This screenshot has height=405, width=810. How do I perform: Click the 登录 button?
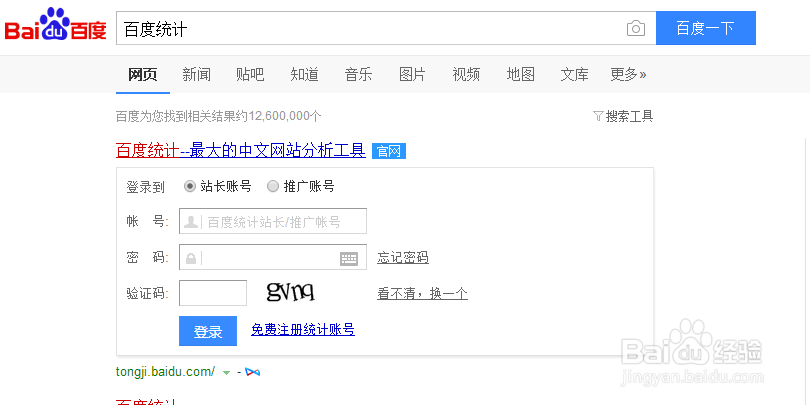208,331
